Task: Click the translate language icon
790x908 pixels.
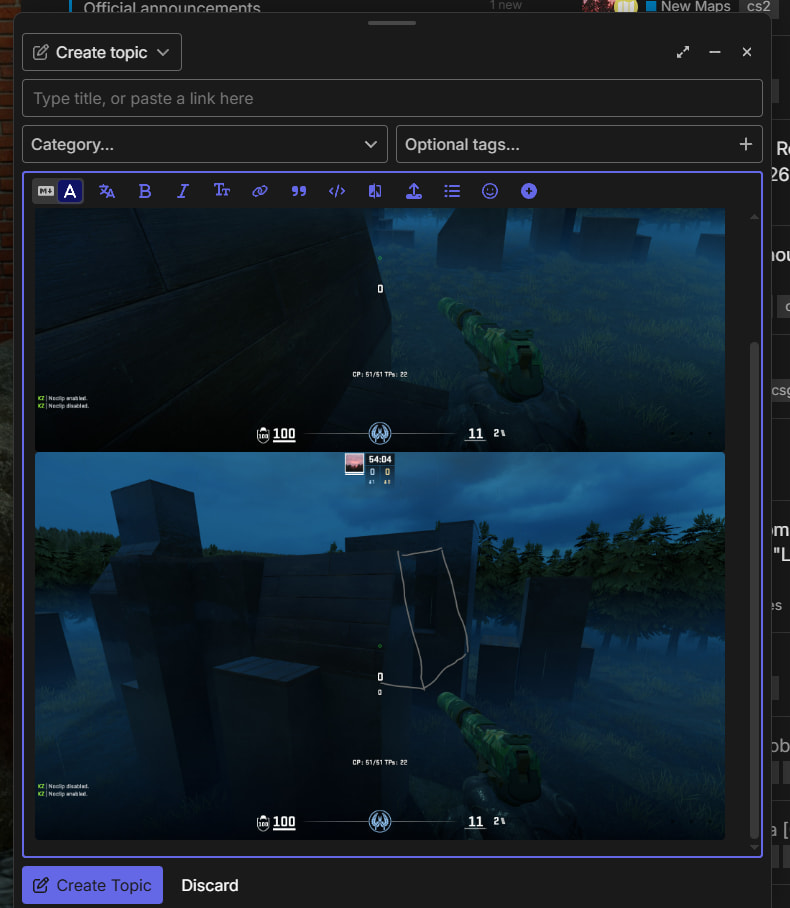Action: [x=107, y=191]
